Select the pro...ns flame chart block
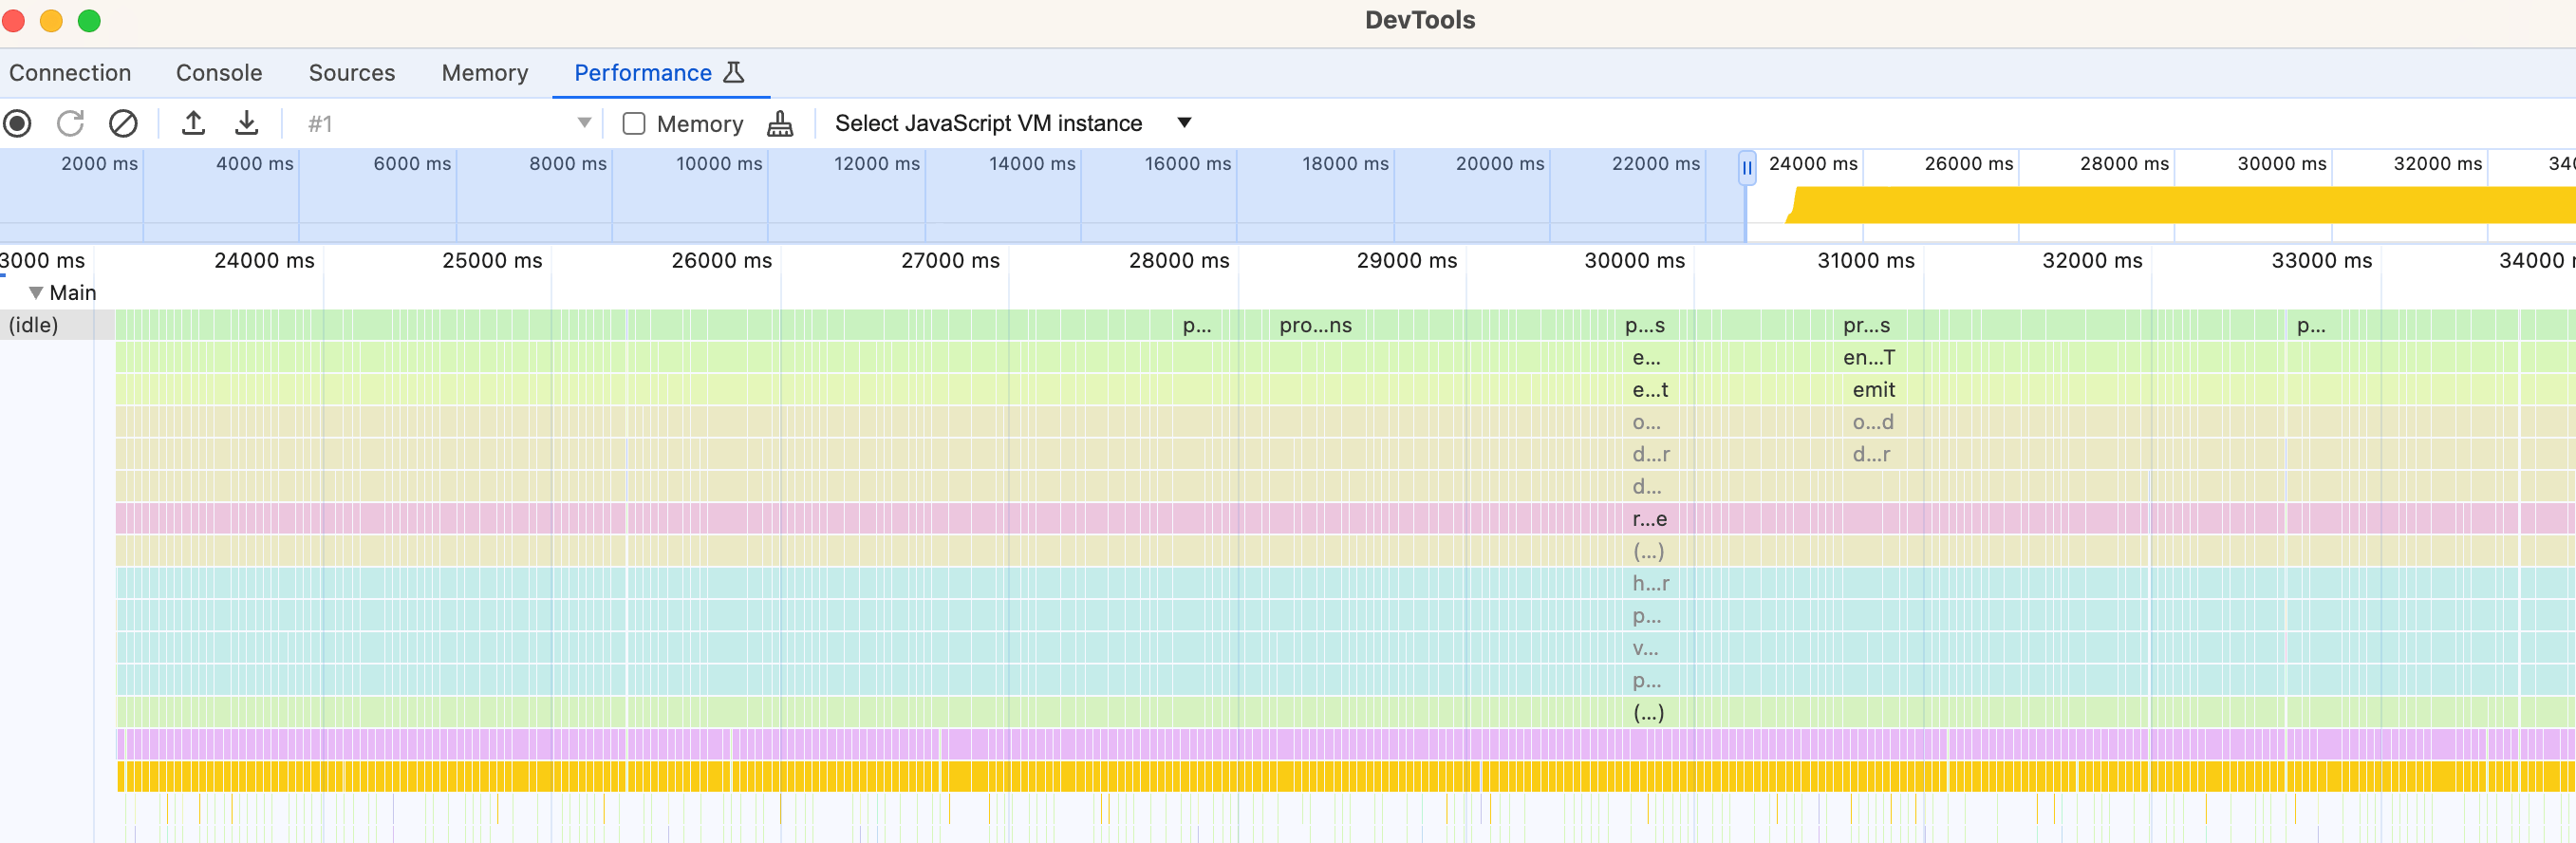Image resolution: width=2576 pixels, height=843 pixels. point(1315,325)
